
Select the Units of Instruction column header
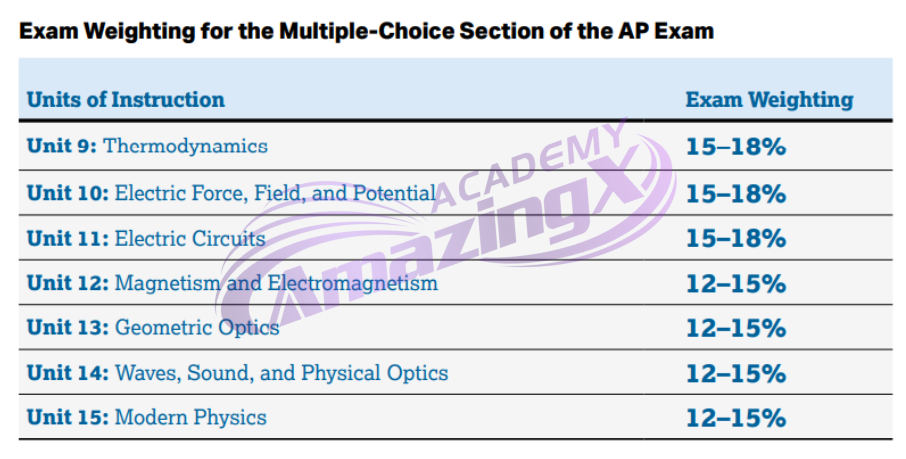coord(125,99)
